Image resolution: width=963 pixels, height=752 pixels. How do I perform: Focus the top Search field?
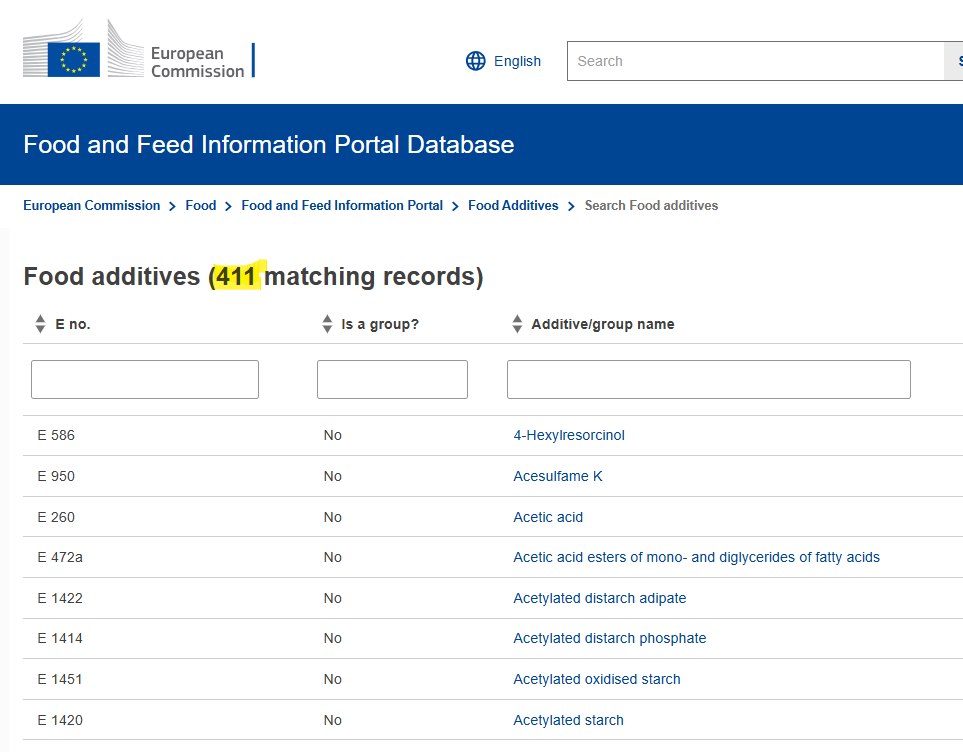tap(755, 61)
